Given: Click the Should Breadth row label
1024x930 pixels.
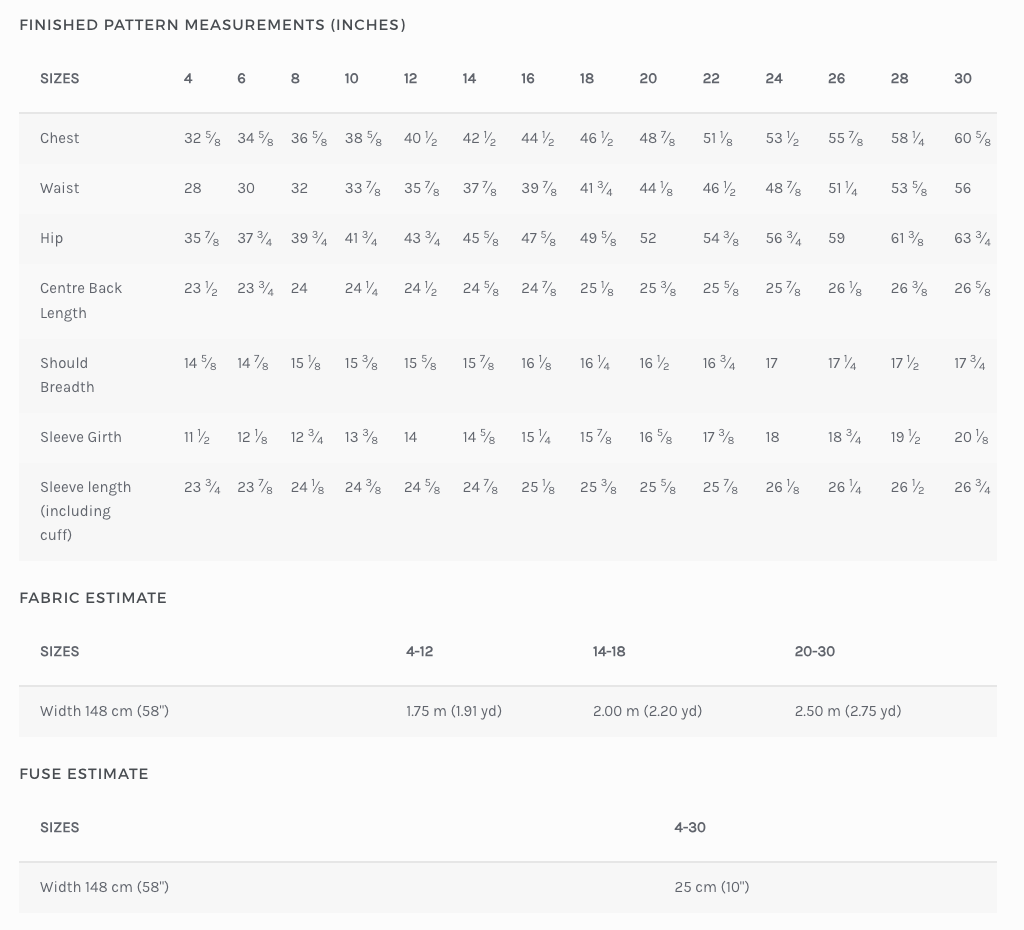Looking at the screenshot, I should point(67,375).
